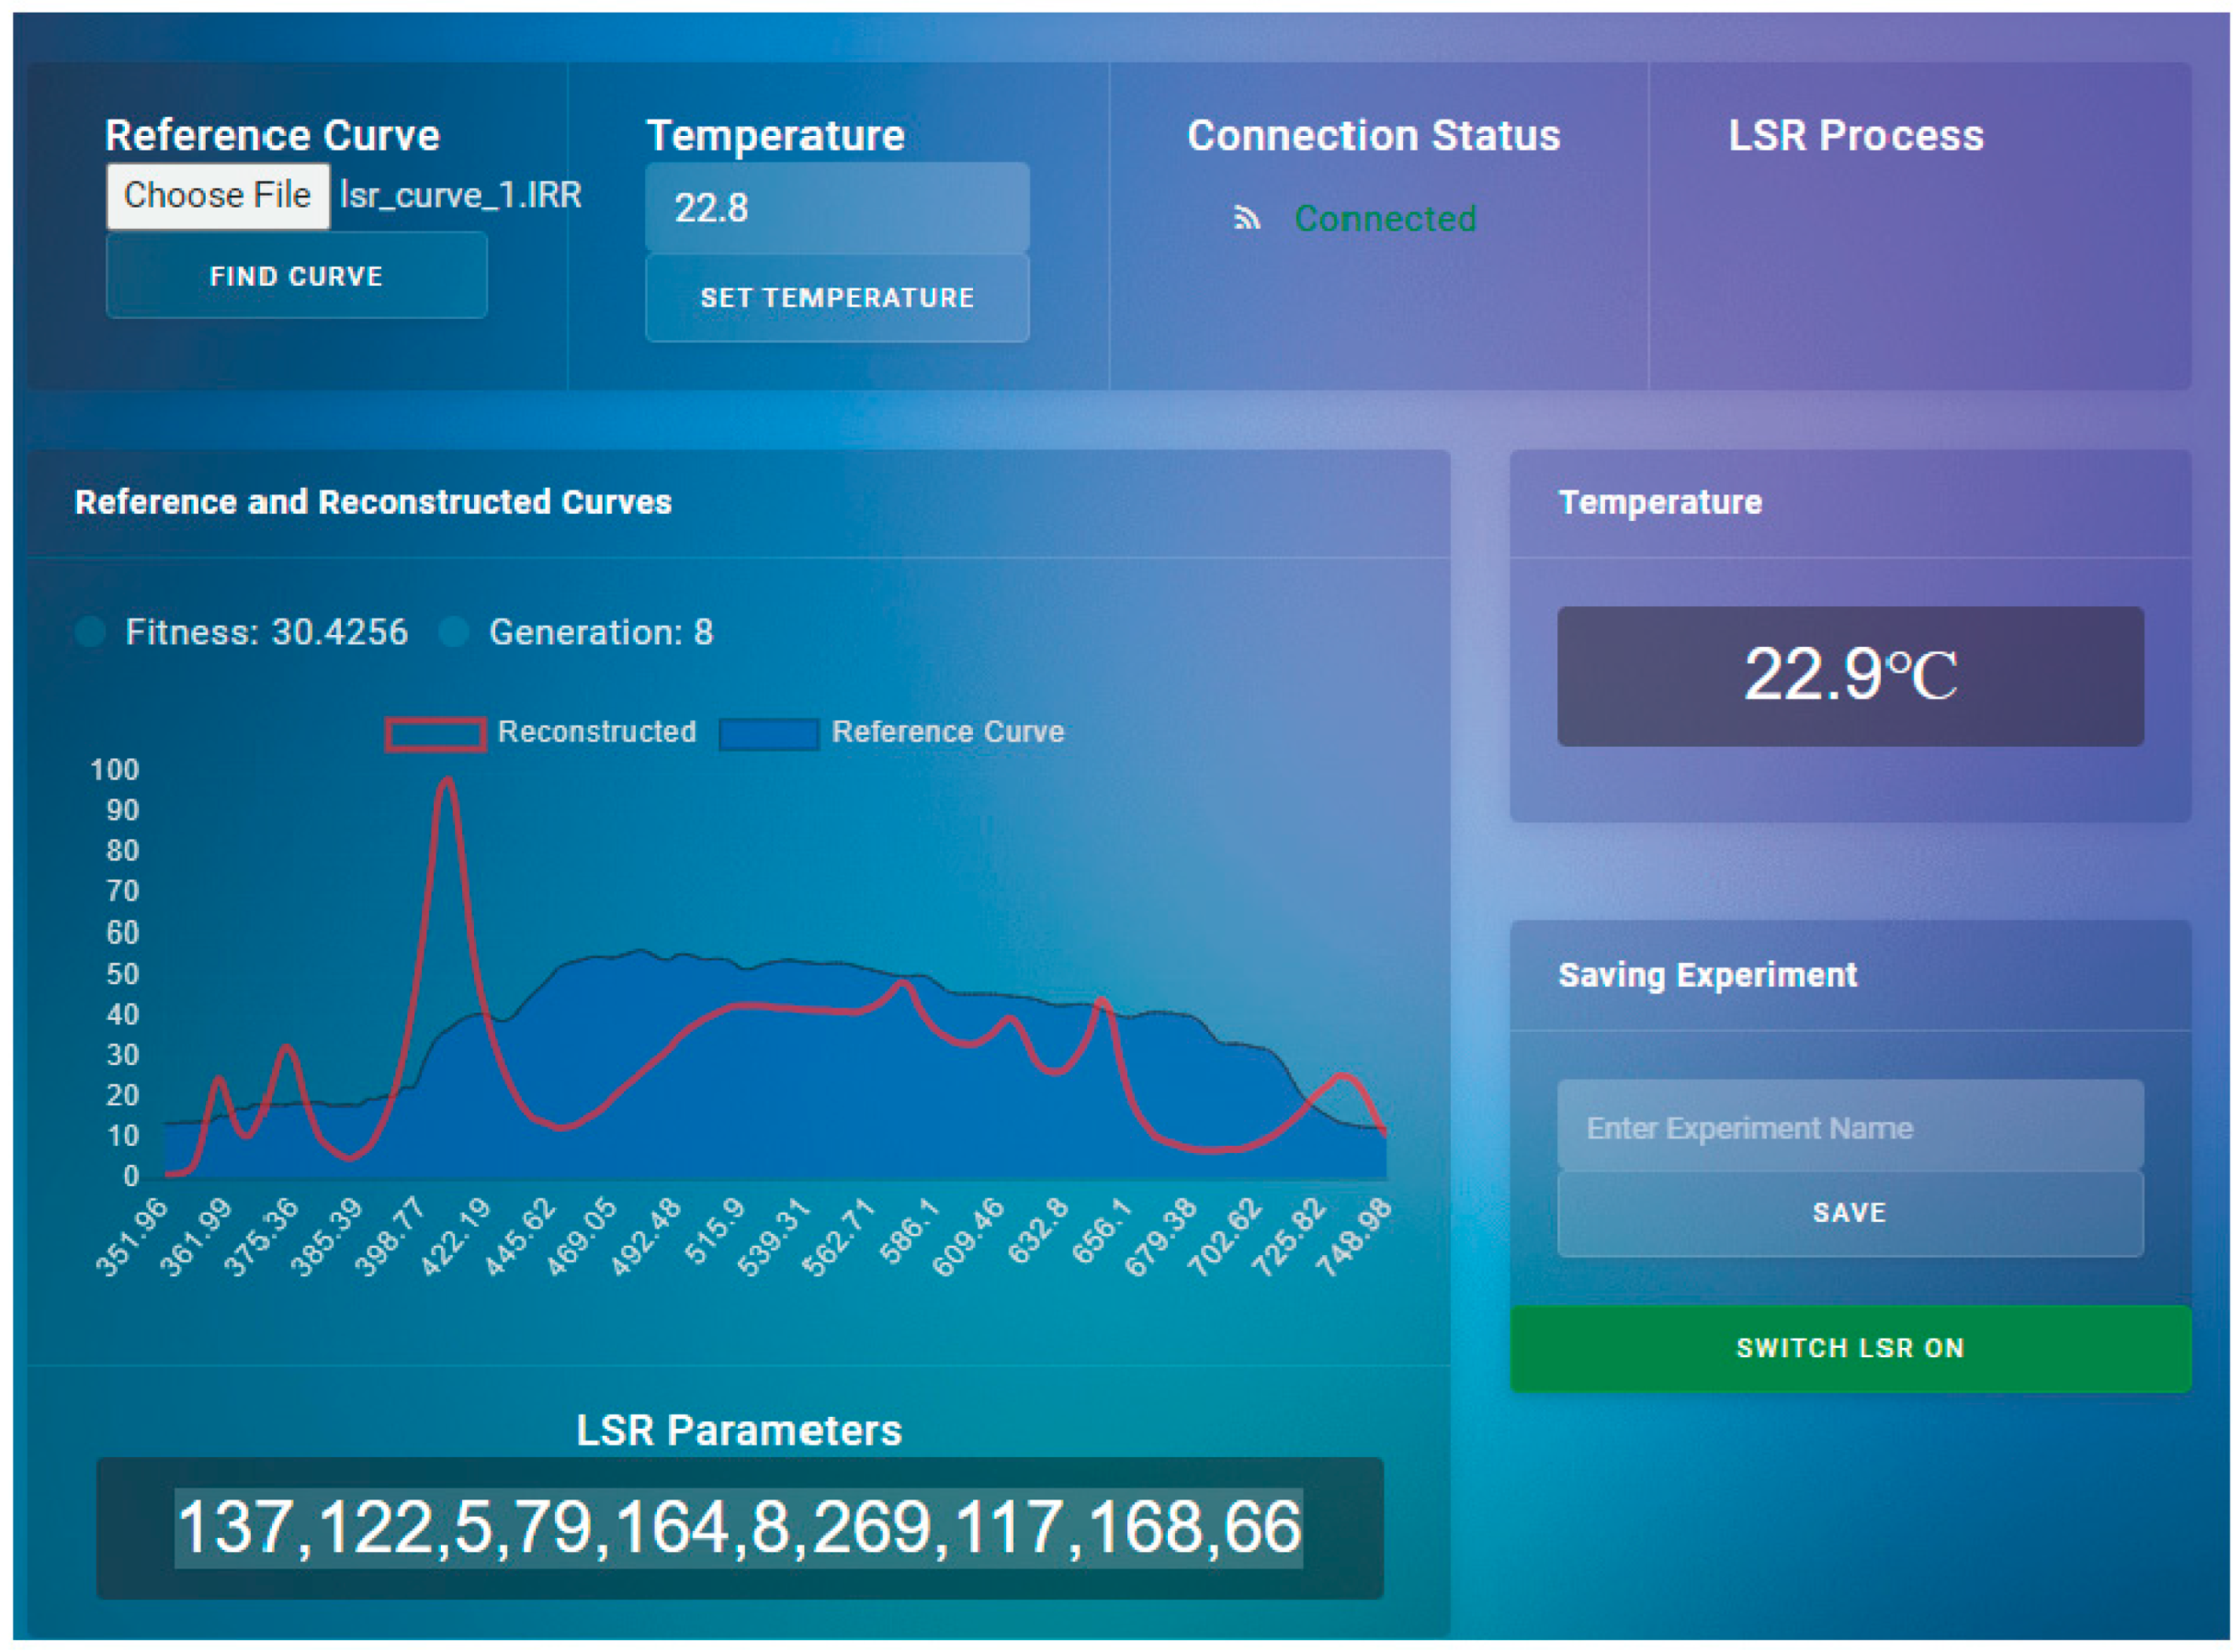Click the Reconstructed legend label
Viewport: 2240px width, 1652px height.
click(597, 732)
